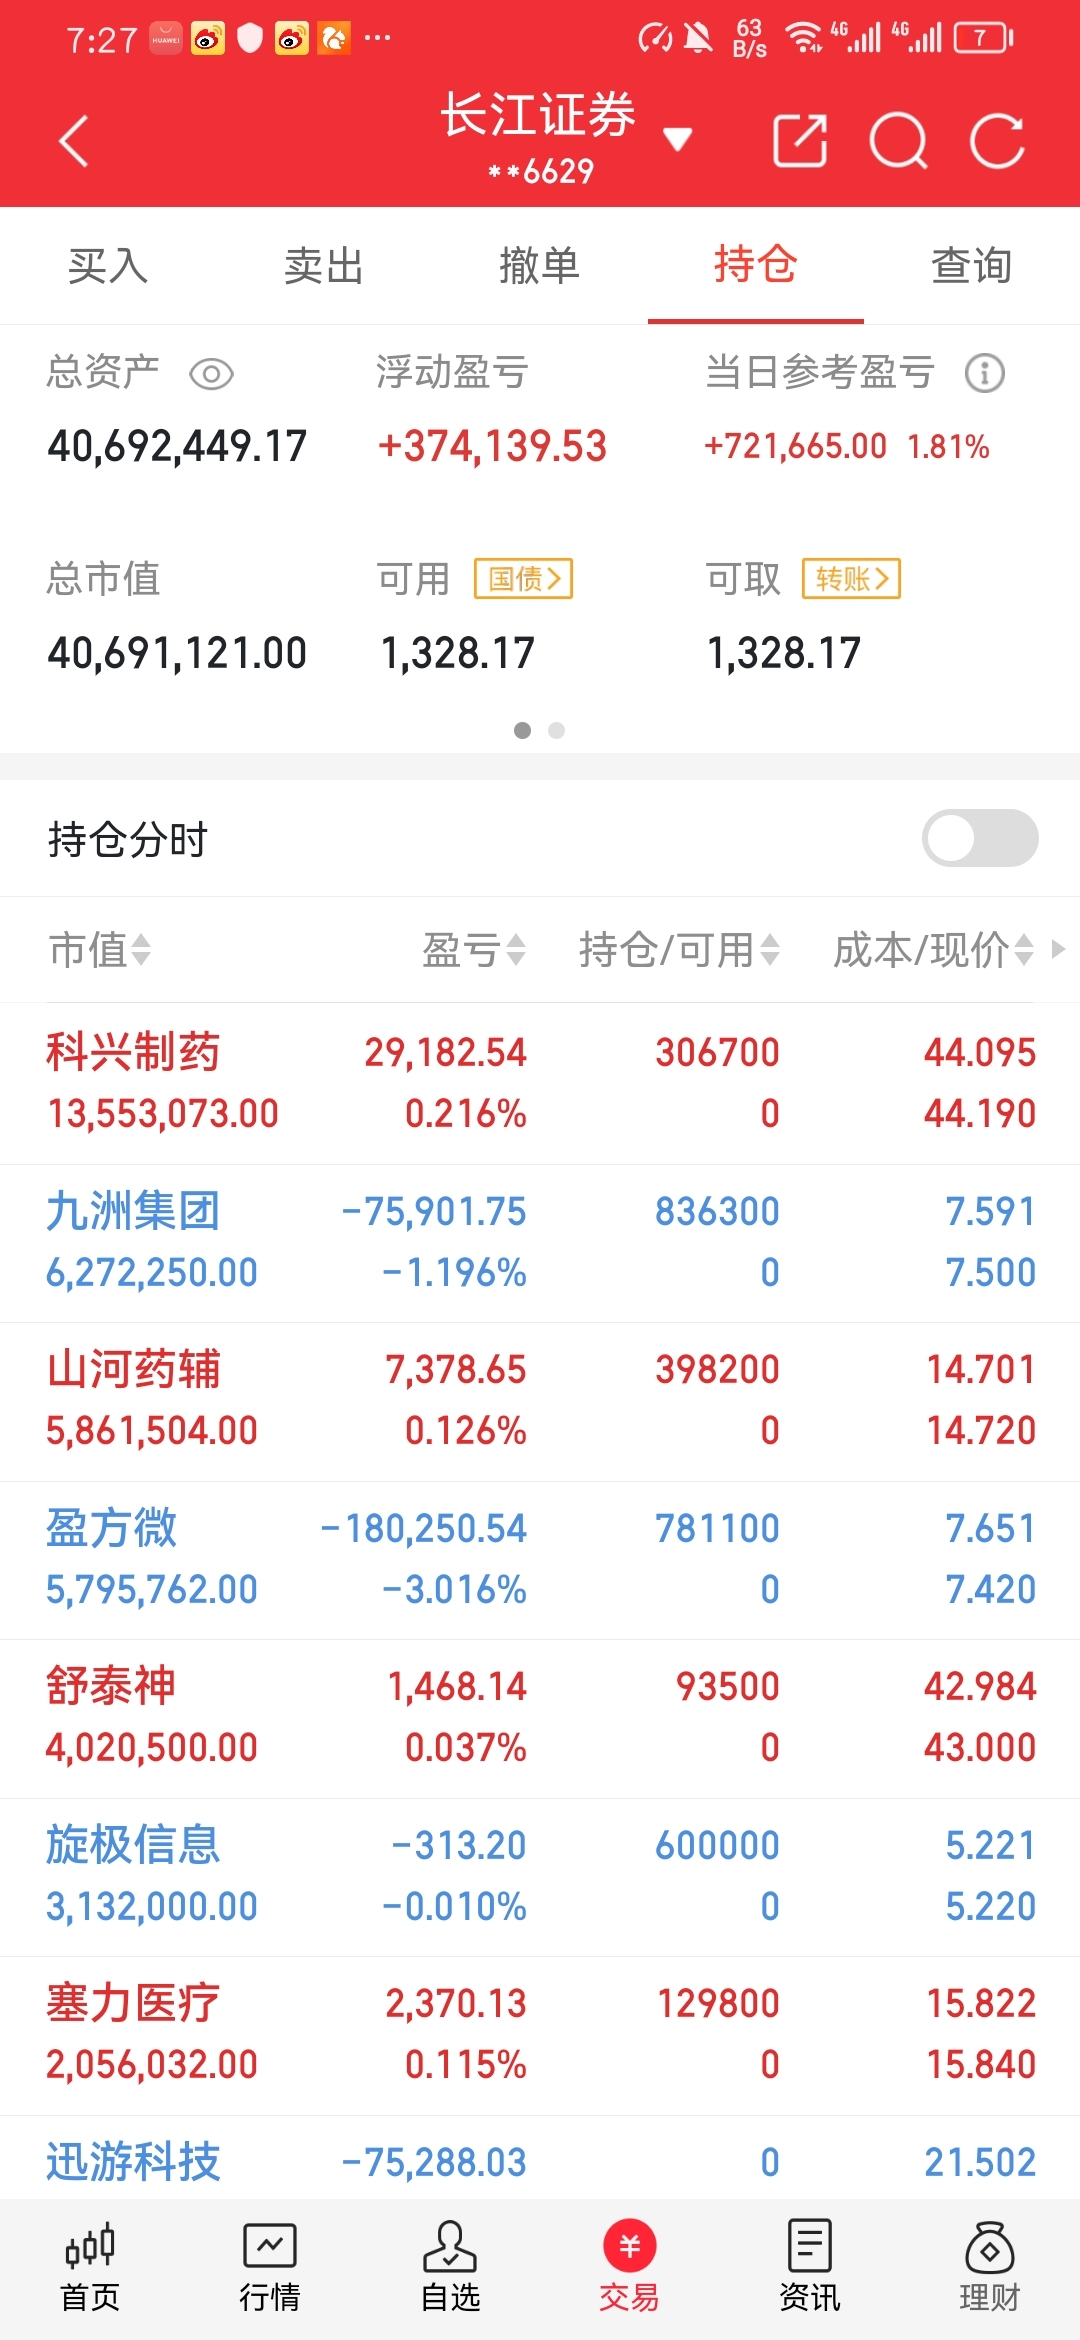This screenshot has height=2340, width=1080.
Task: Go to 首页 in bottom navigation
Action: coord(90,2268)
